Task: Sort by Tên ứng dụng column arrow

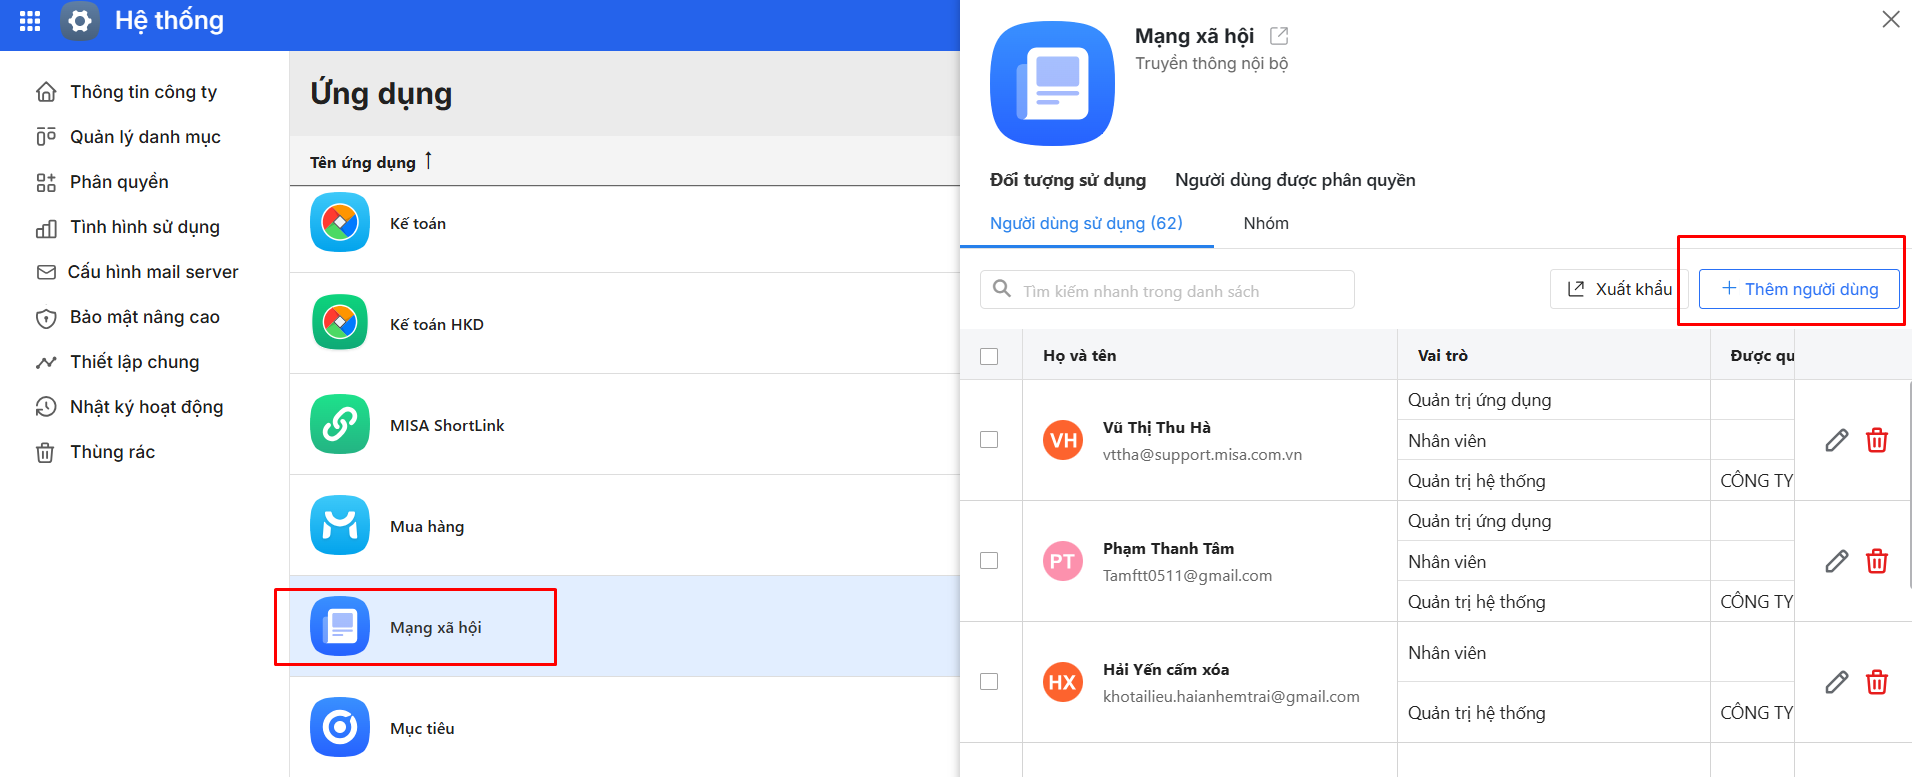Action: tap(428, 161)
